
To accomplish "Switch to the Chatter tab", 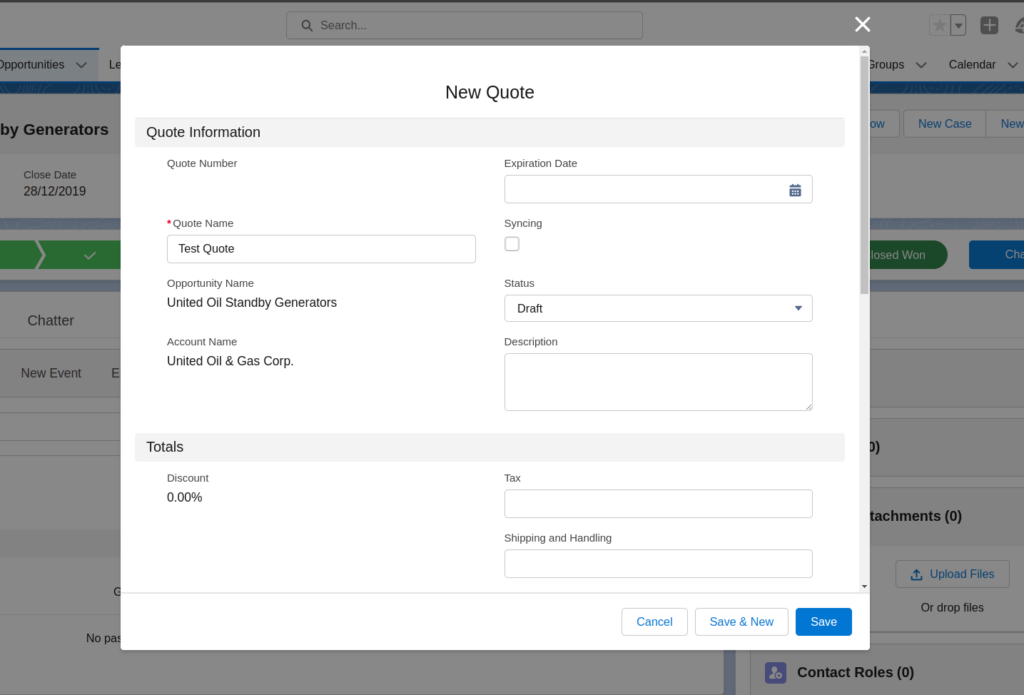I will pos(51,321).
